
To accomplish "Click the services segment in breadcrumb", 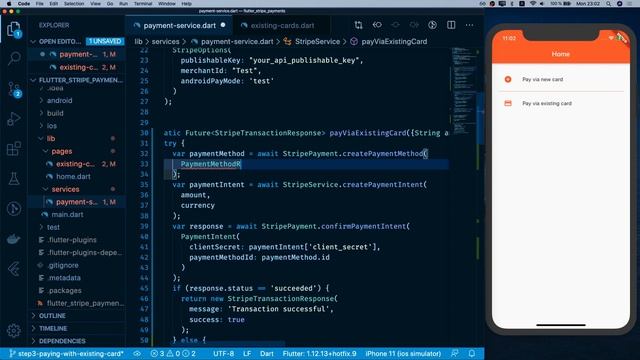I will (x=165, y=42).
